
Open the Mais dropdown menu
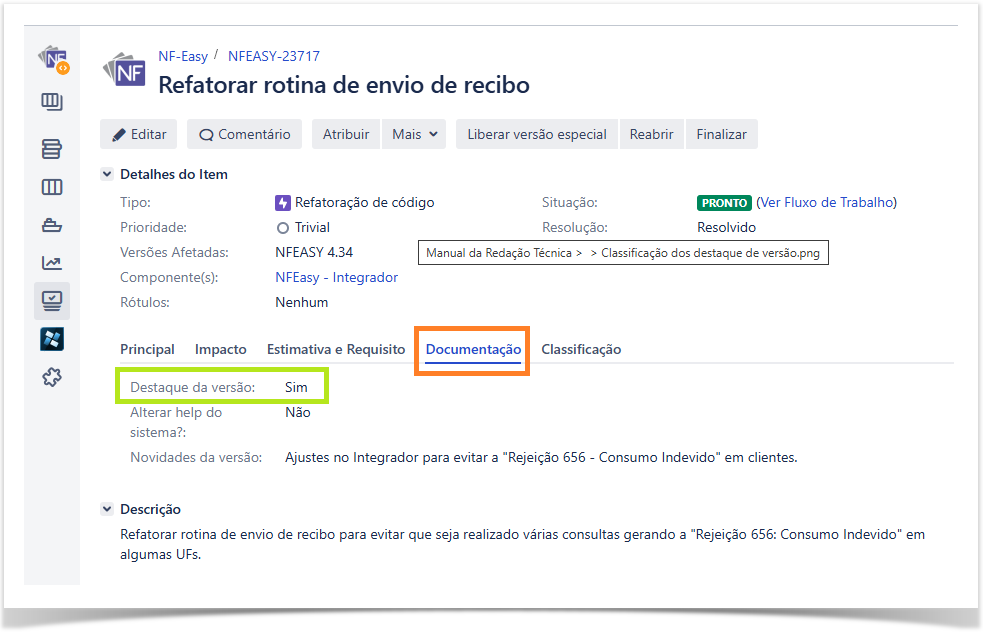[414, 134]
